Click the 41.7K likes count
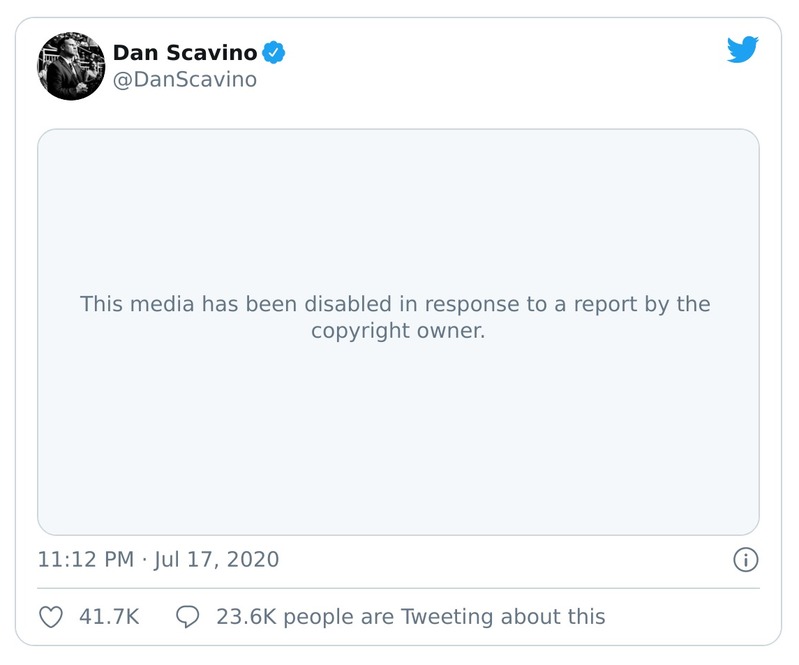This screenshot has width=799, height=665. tap(108, 616)
